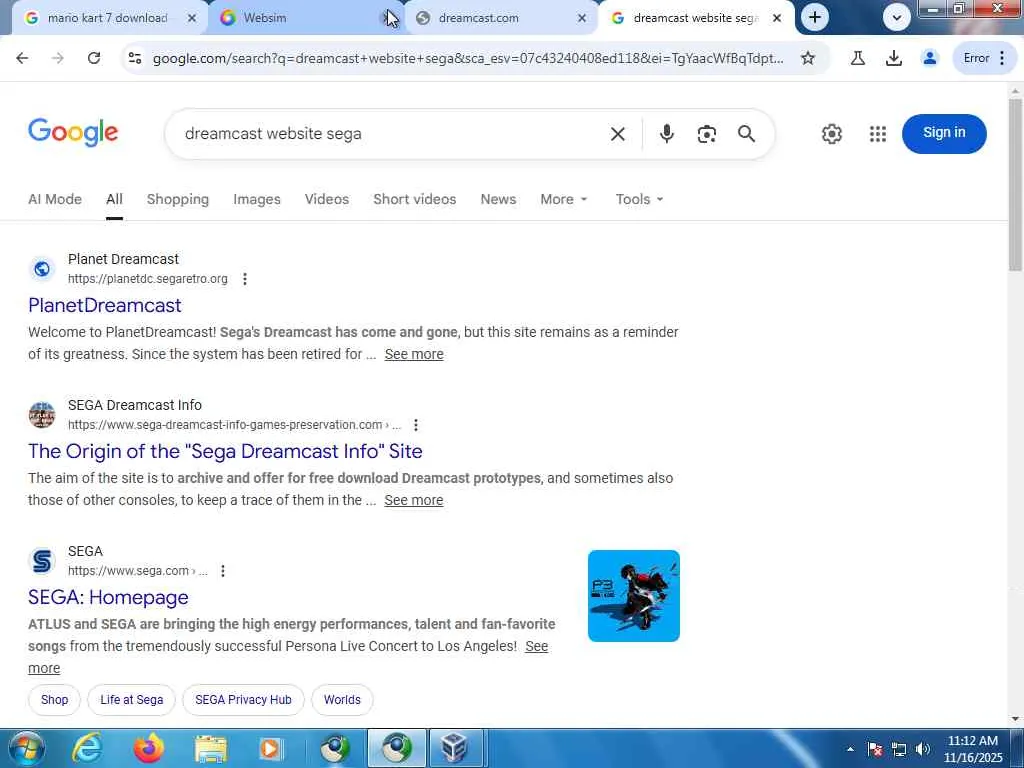Open VirtualBox from the taskbar
This screenshot has height=768, width=1024.
455,748
